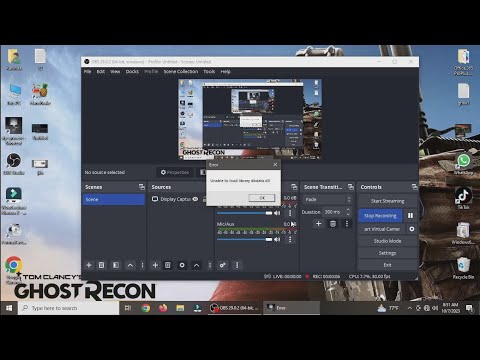Image resolution: width=480 pixels, height=360 pixels.
Task: Open File Explorer from taskbar
Action: 180,308
